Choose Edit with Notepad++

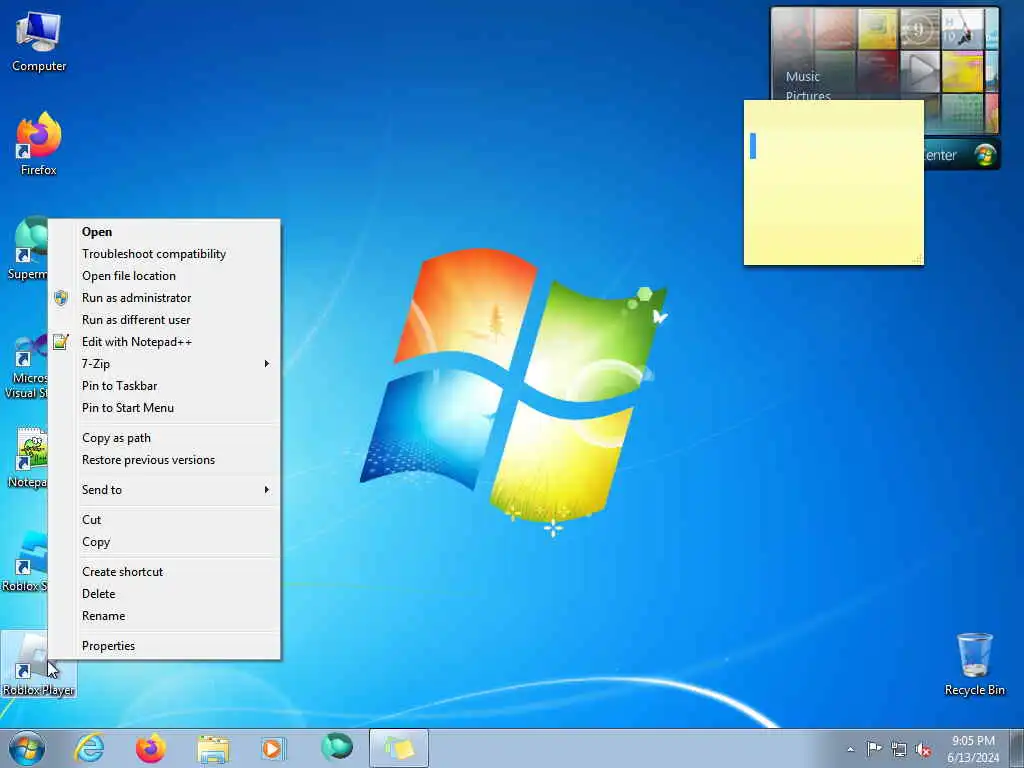pyautogui.click(x=165, y=342)
